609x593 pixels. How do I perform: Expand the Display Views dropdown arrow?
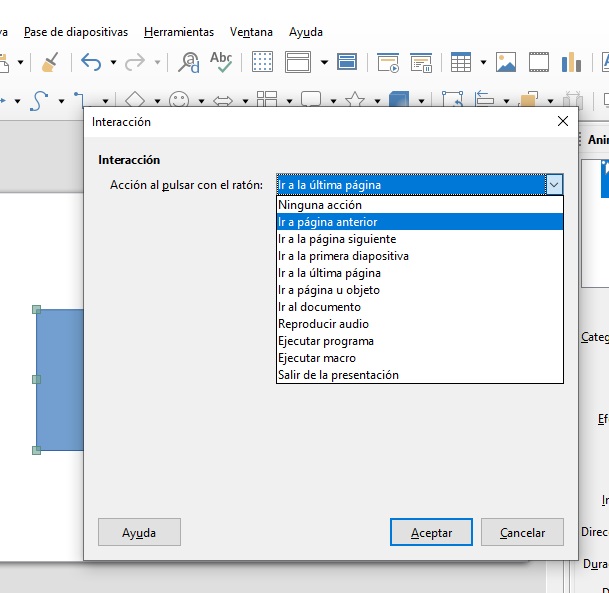(324, 62)
